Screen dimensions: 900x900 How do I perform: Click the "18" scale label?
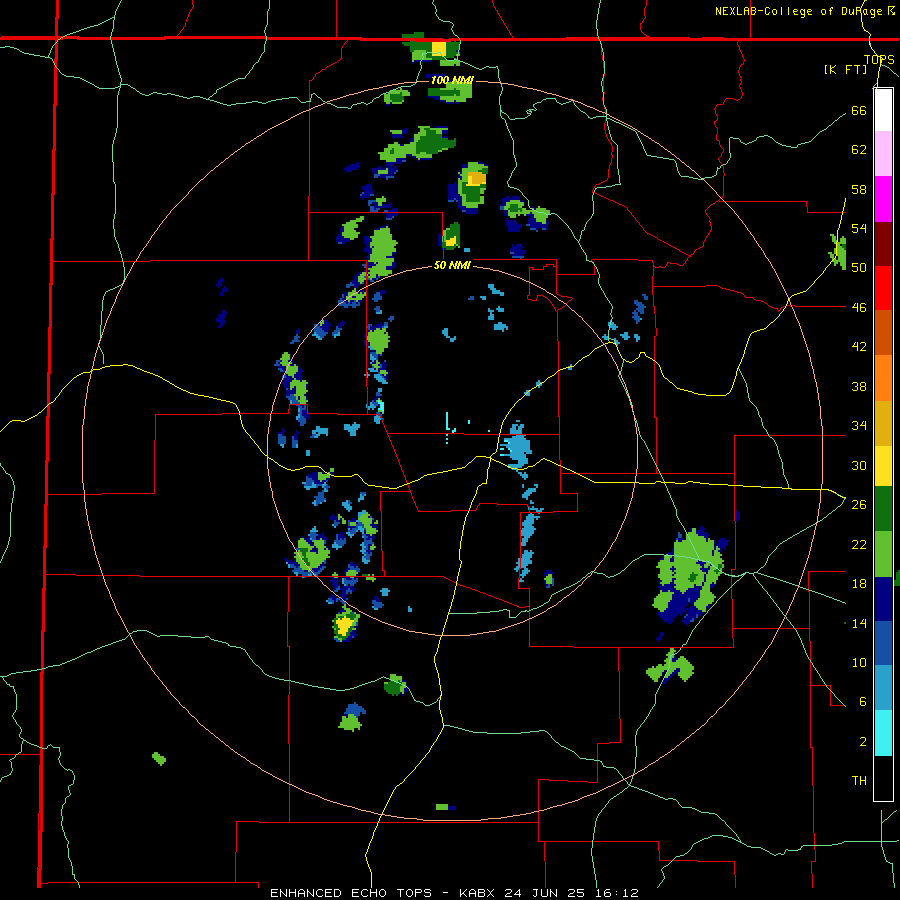click(x=859, y=584)
